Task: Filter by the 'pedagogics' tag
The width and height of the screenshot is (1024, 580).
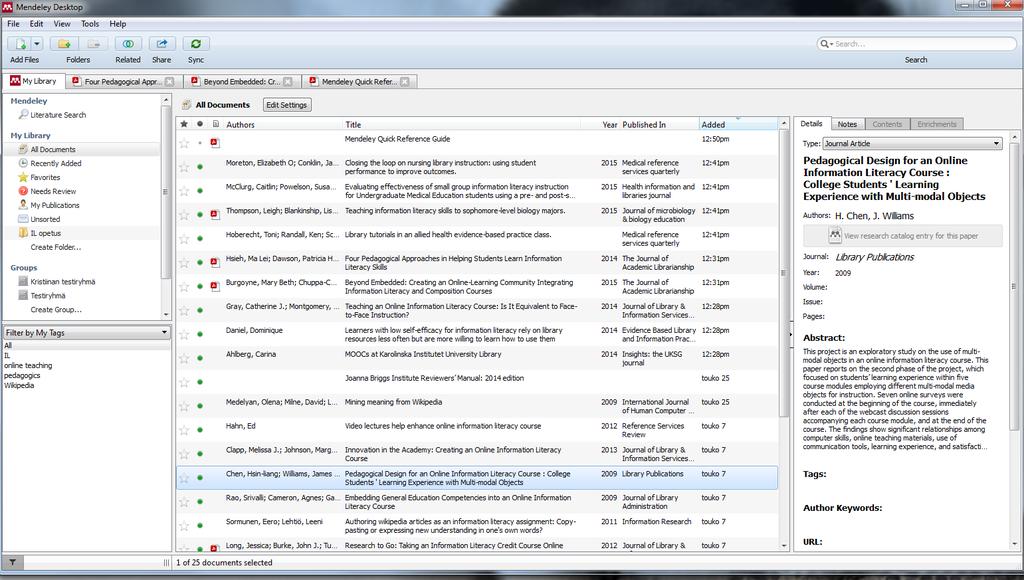Action: point(22,376)
